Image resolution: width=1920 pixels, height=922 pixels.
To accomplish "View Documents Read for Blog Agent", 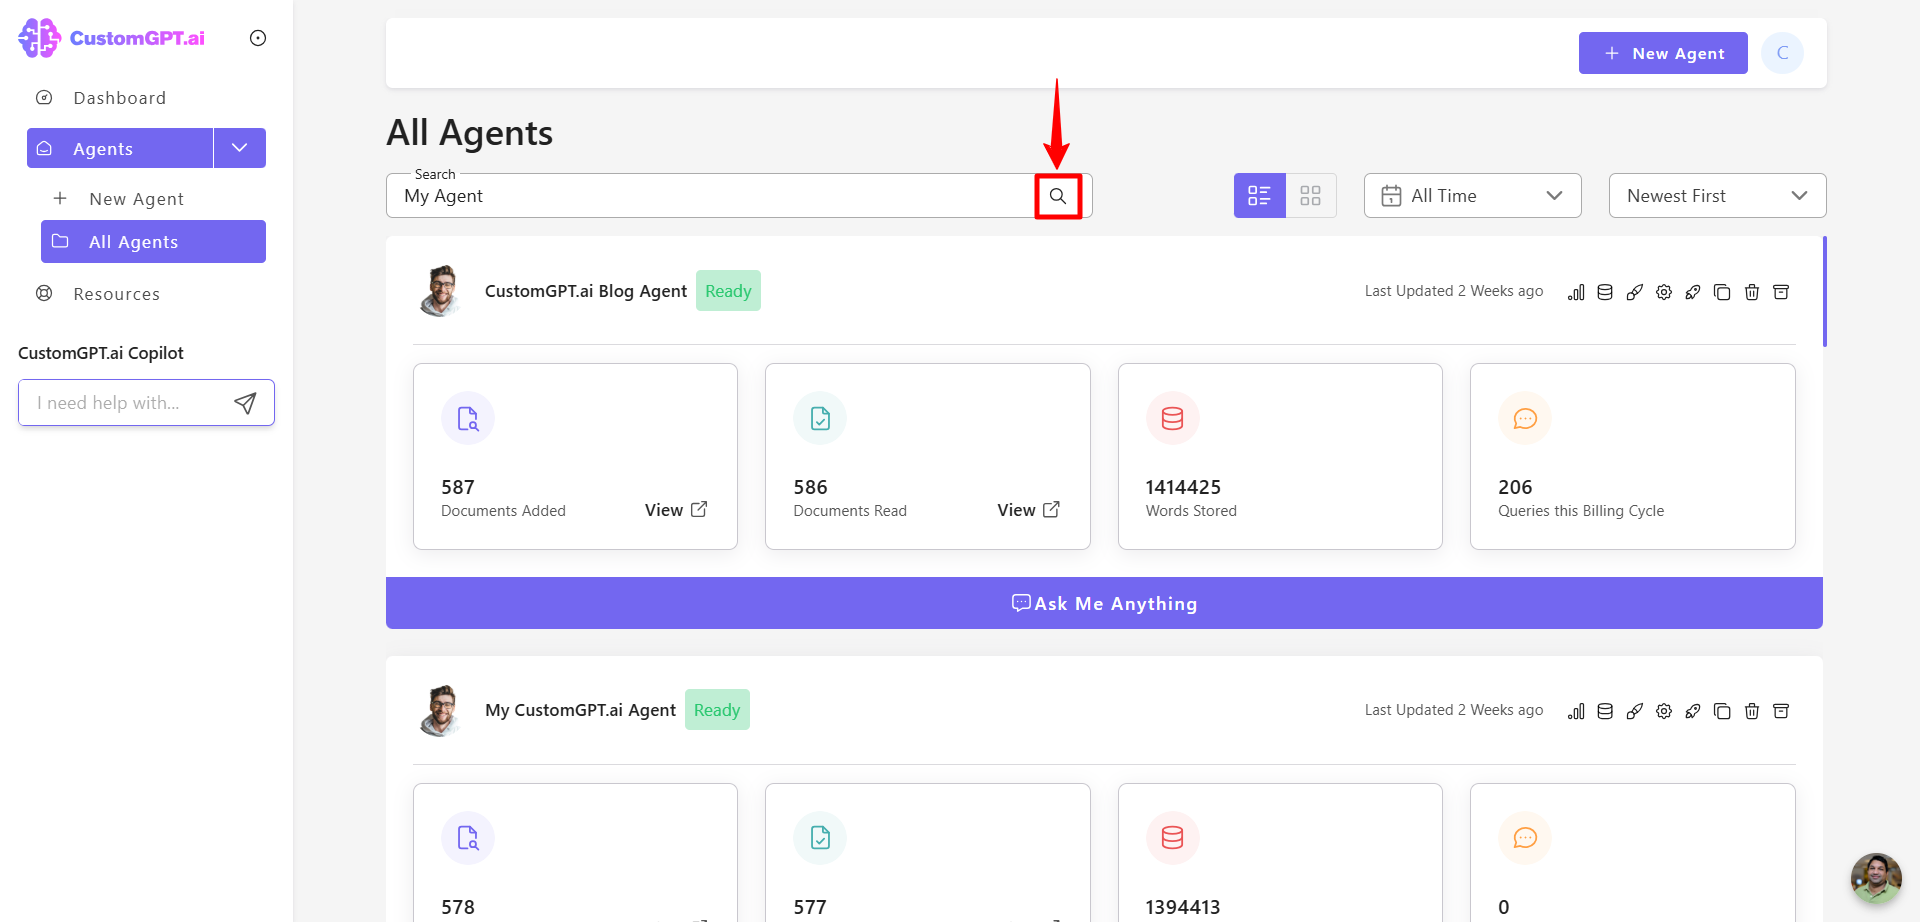I will (x=1028, y=510).
